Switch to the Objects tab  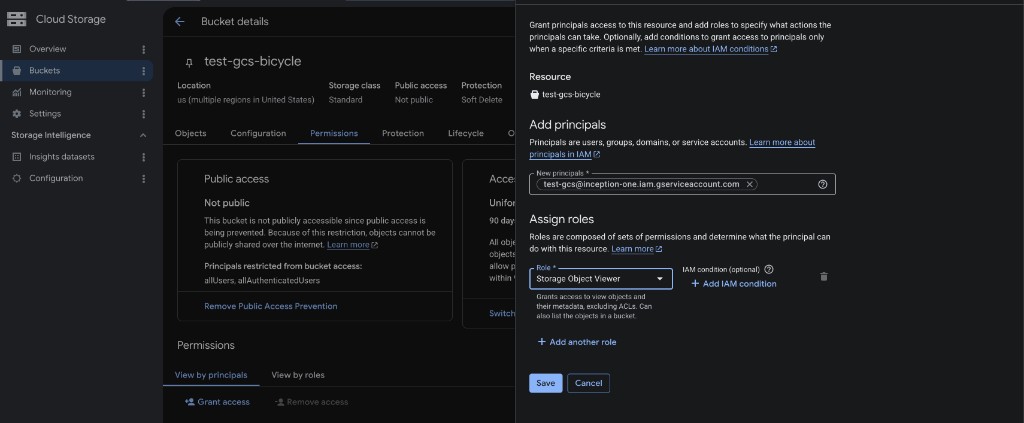[191, 133]
